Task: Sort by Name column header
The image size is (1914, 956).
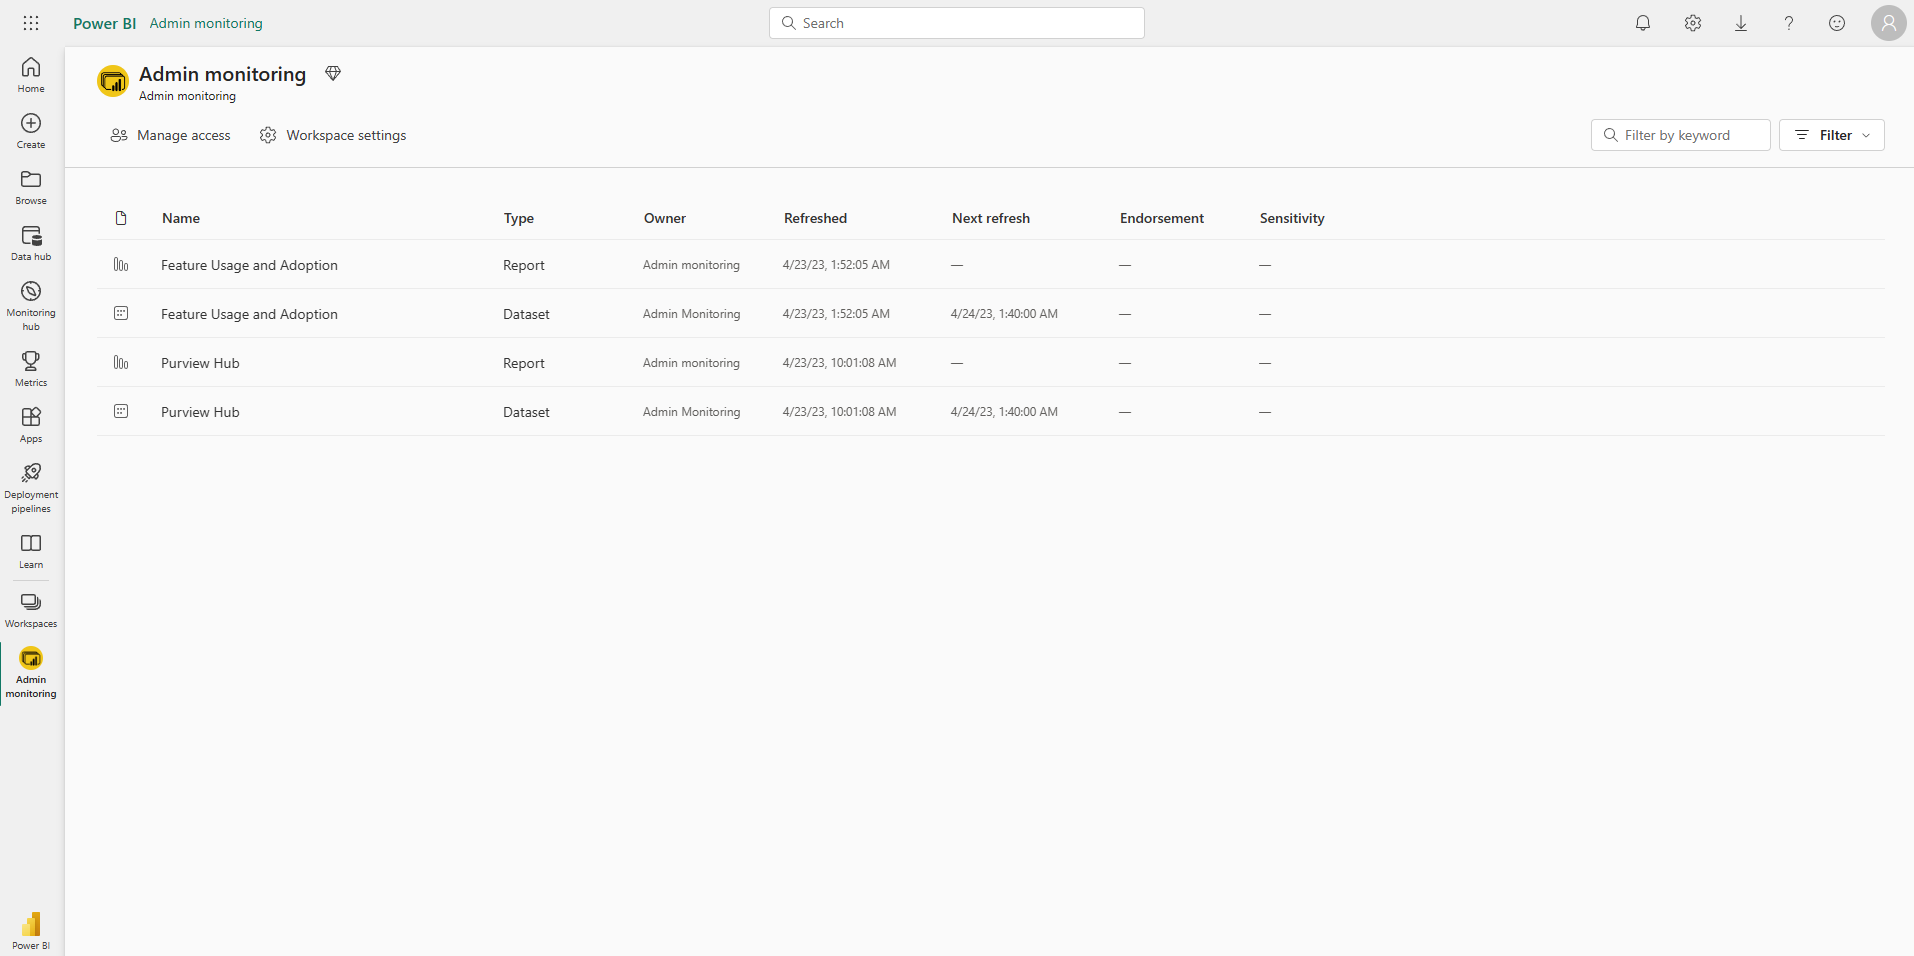Action: [181, 218]
